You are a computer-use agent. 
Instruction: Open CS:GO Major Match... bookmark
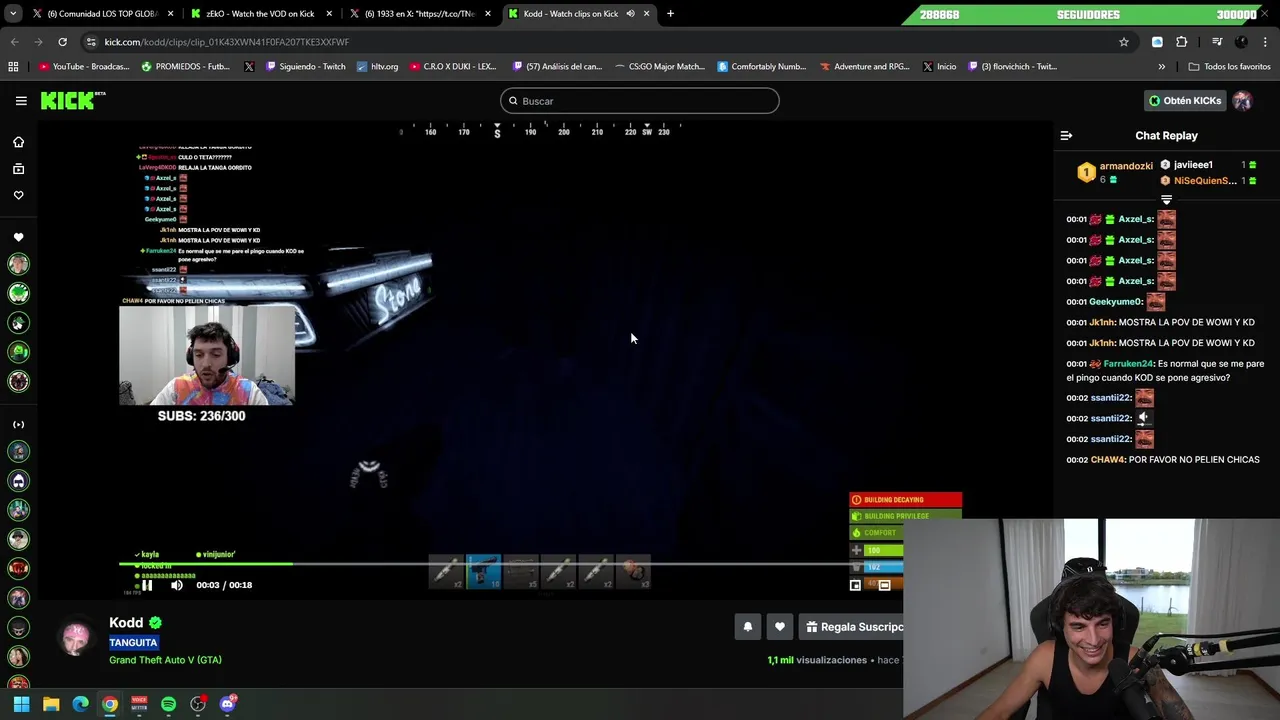click(x=660, y=67)
